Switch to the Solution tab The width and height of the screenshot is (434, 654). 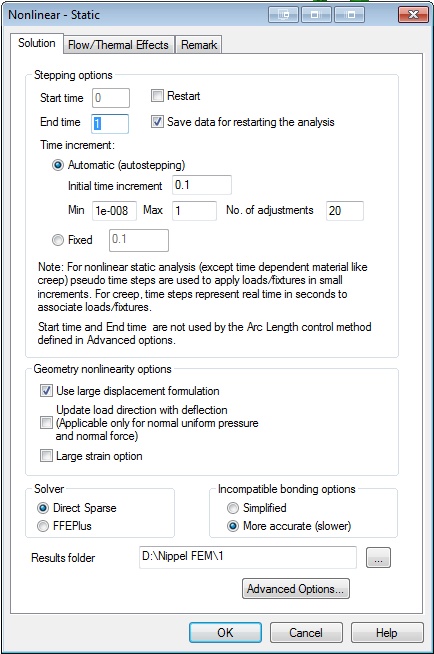point(37,43)
